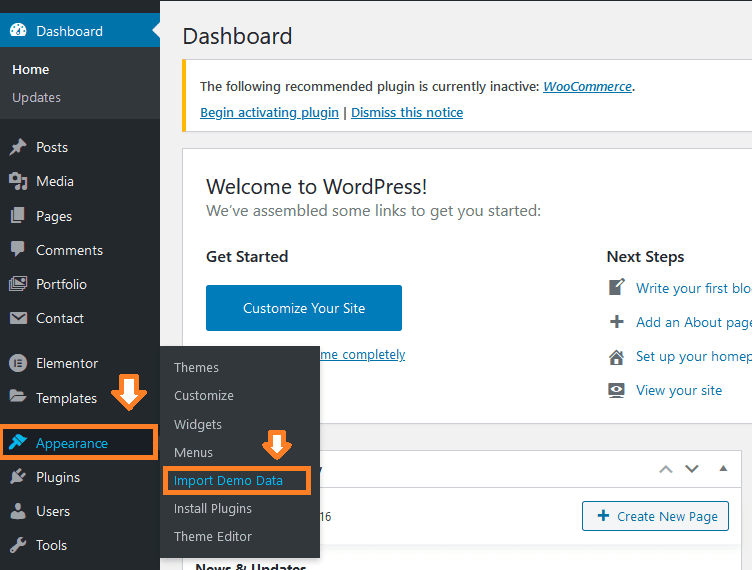Move widget panel down with down chevron
Image resolution: width=752 pixels, height=570 pixels.
tap(692, 469)
